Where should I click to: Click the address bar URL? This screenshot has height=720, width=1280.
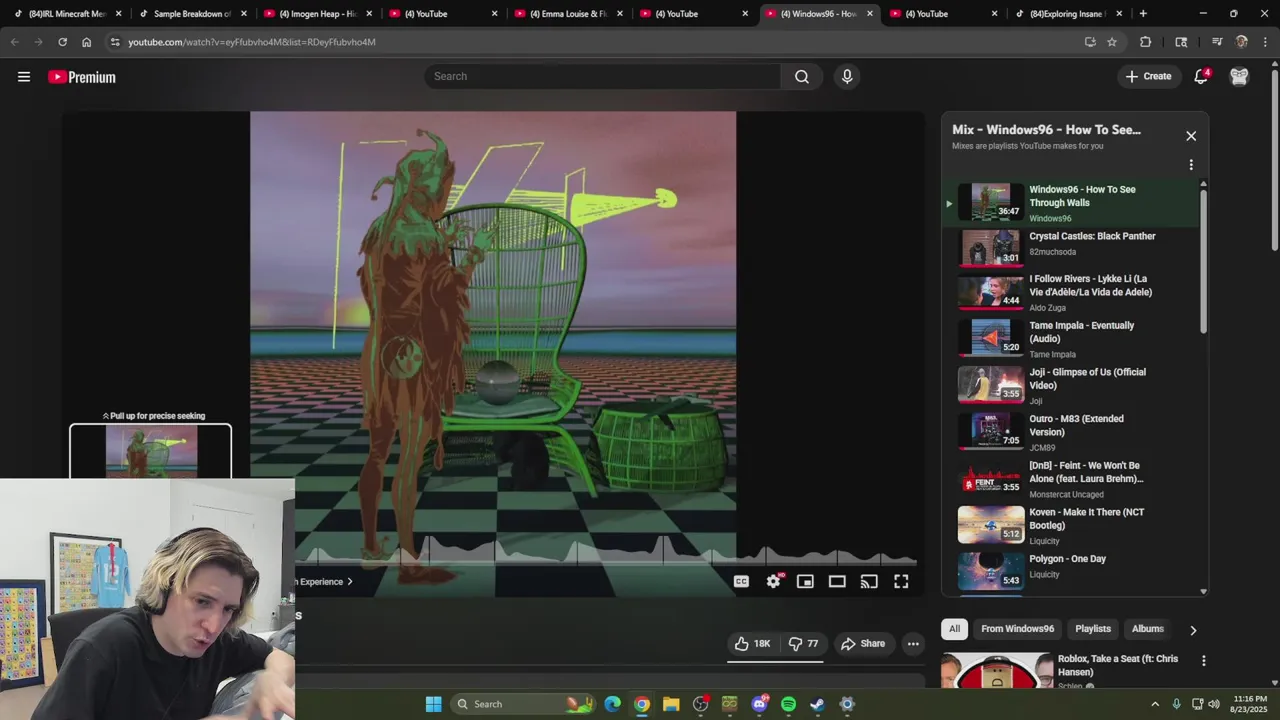[252, 42]
